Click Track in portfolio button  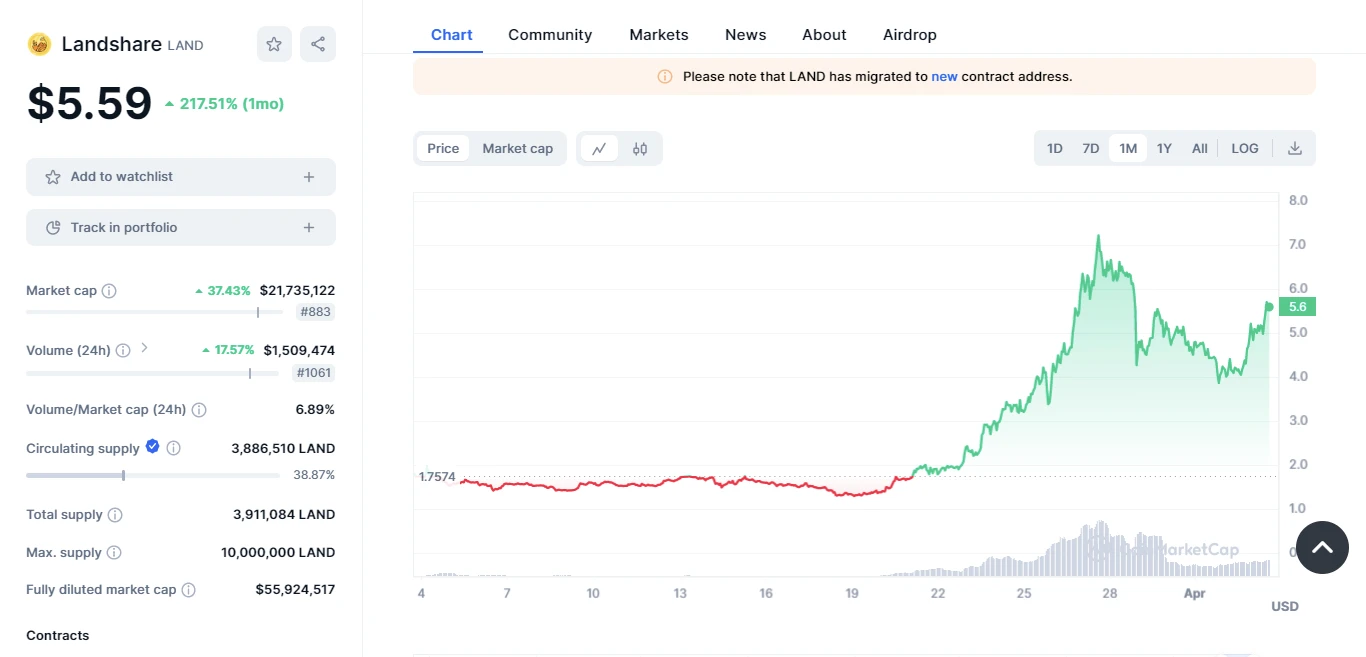point(181,228)
